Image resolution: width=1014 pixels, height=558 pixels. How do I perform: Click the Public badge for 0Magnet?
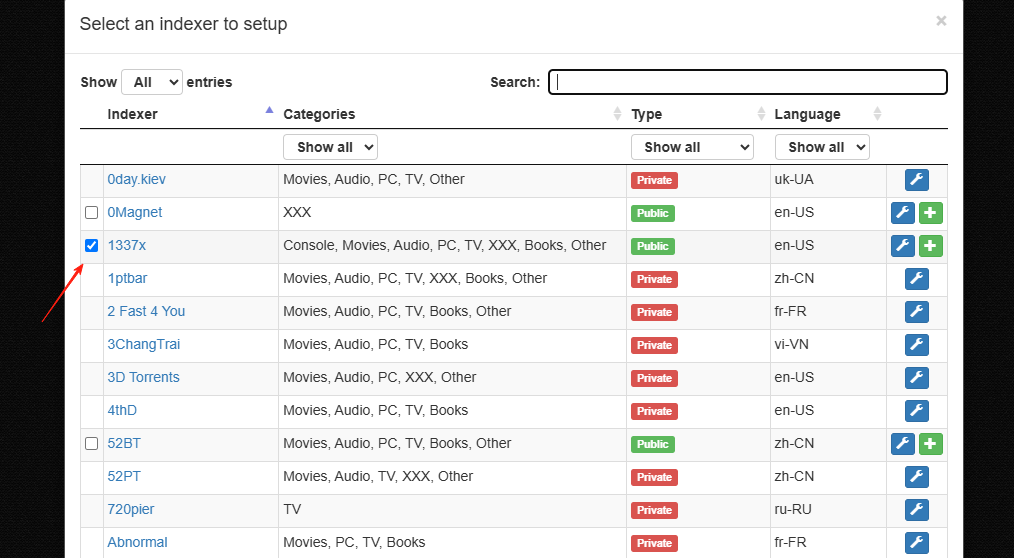point(653,213)
